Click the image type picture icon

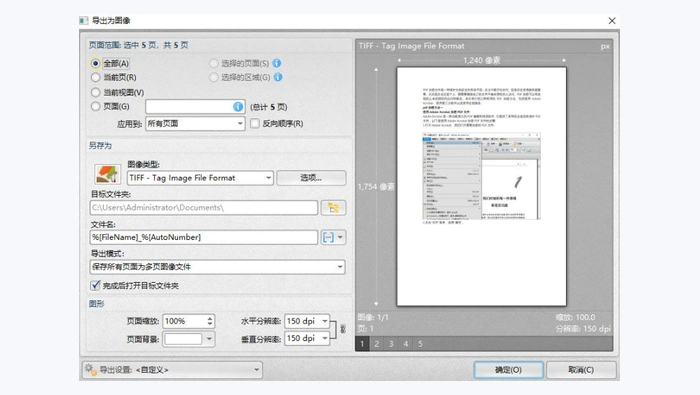pyautogui.click(x=107, y=174)
